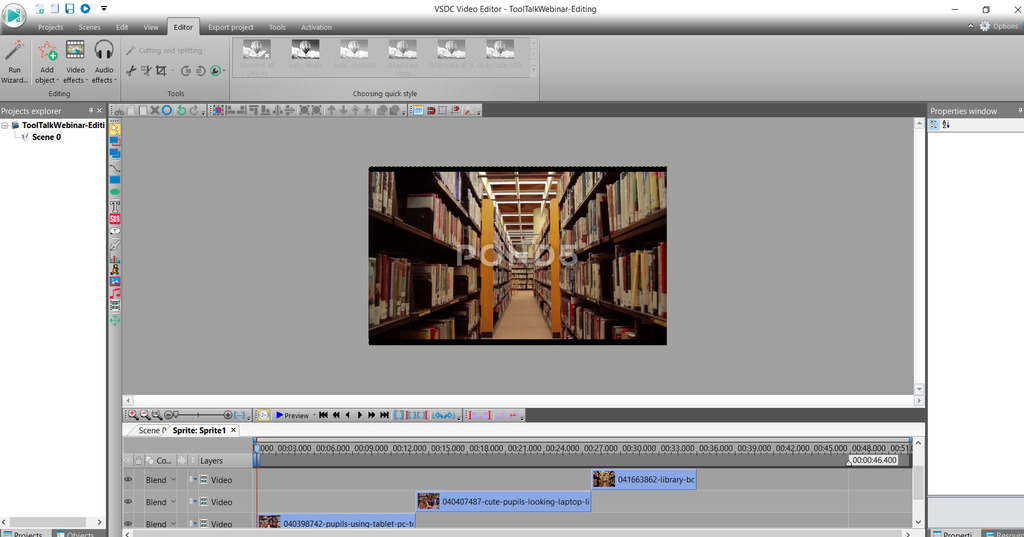Screen dimensions: 1024x537
Task: Click the new project icon in quick access toolbar
Action: [40, 9]
